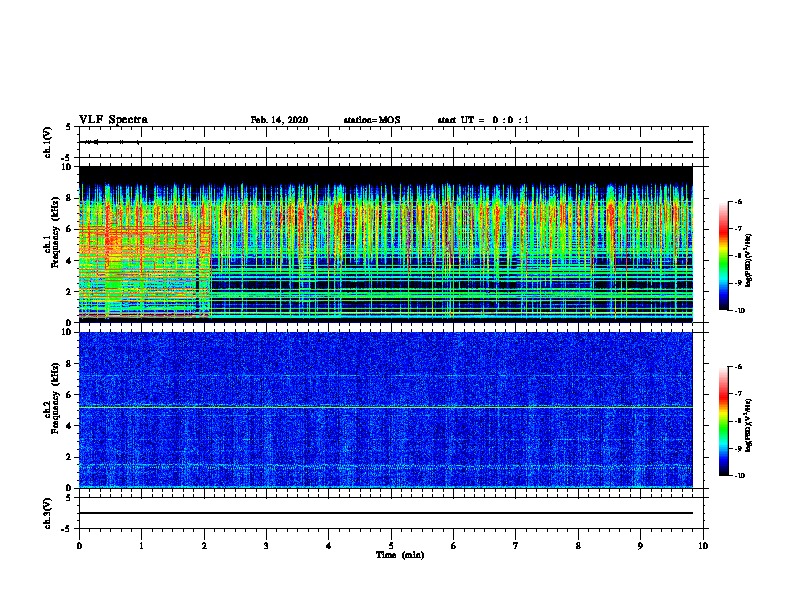This screenshot has width=792, height=612.
Task: Select the "start UT = 0 : 0 : 1" text
Action: pyautogui.click(x=483, y=120)
